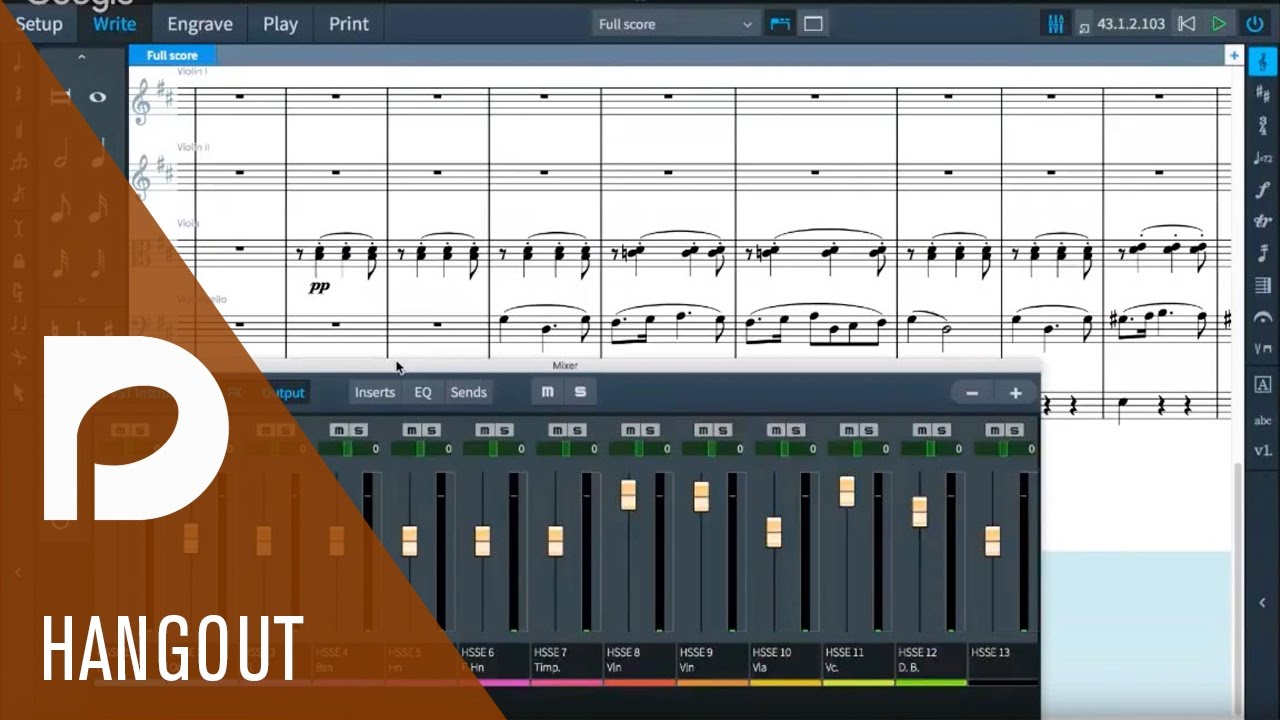
Task: Open the Text panel (abc icon)
Action: (x=1263, y=421)
